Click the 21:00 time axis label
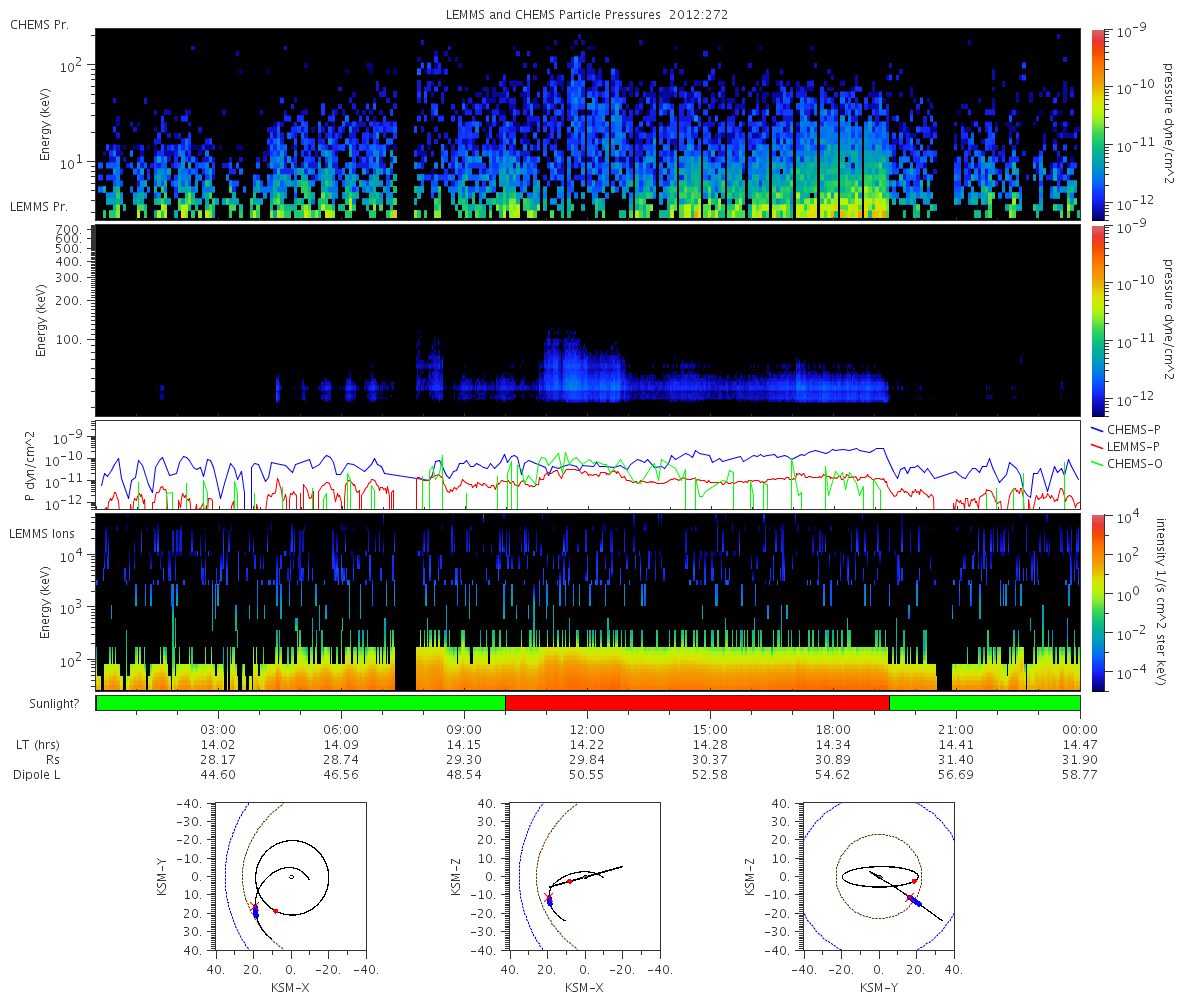This screenshot has width=1200, height=1000. coord(957,729)
